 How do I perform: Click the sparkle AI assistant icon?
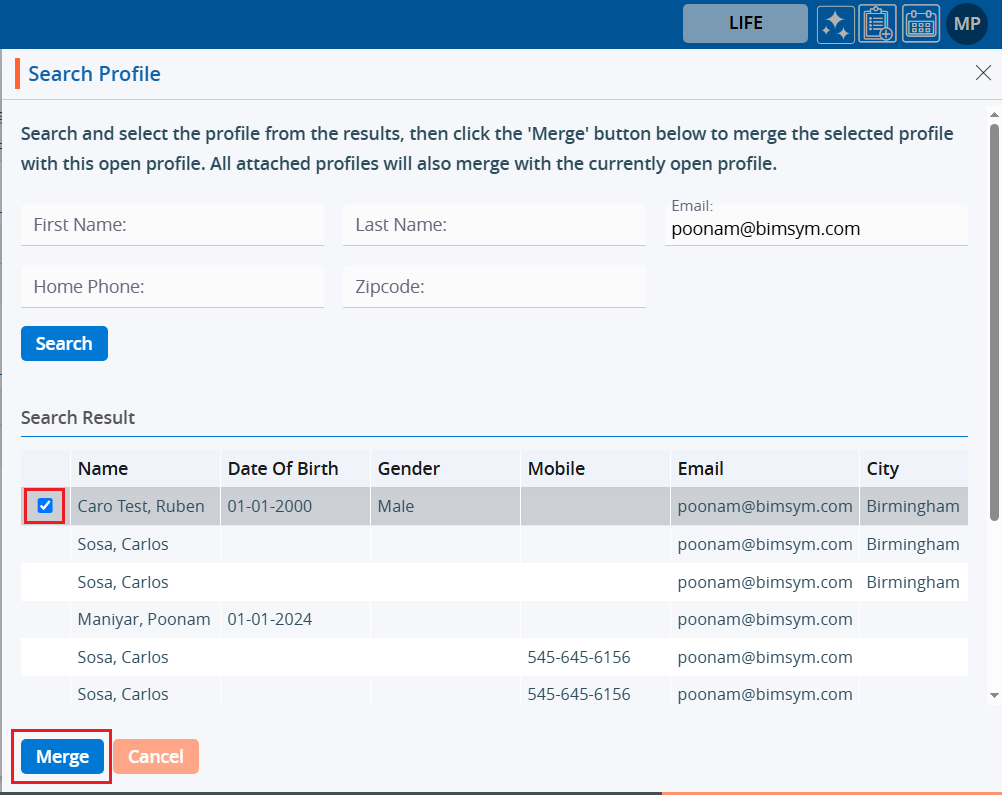point(834,24)
